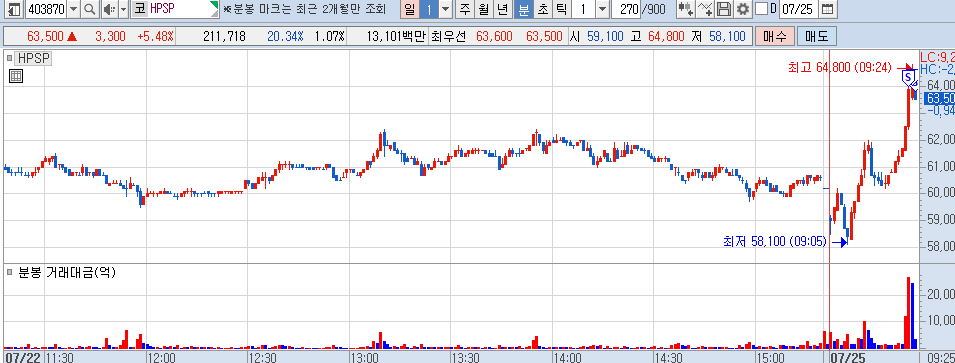Switch to the 분 minute chart toggle
The image size is (955, 363).
pos(522,9)
